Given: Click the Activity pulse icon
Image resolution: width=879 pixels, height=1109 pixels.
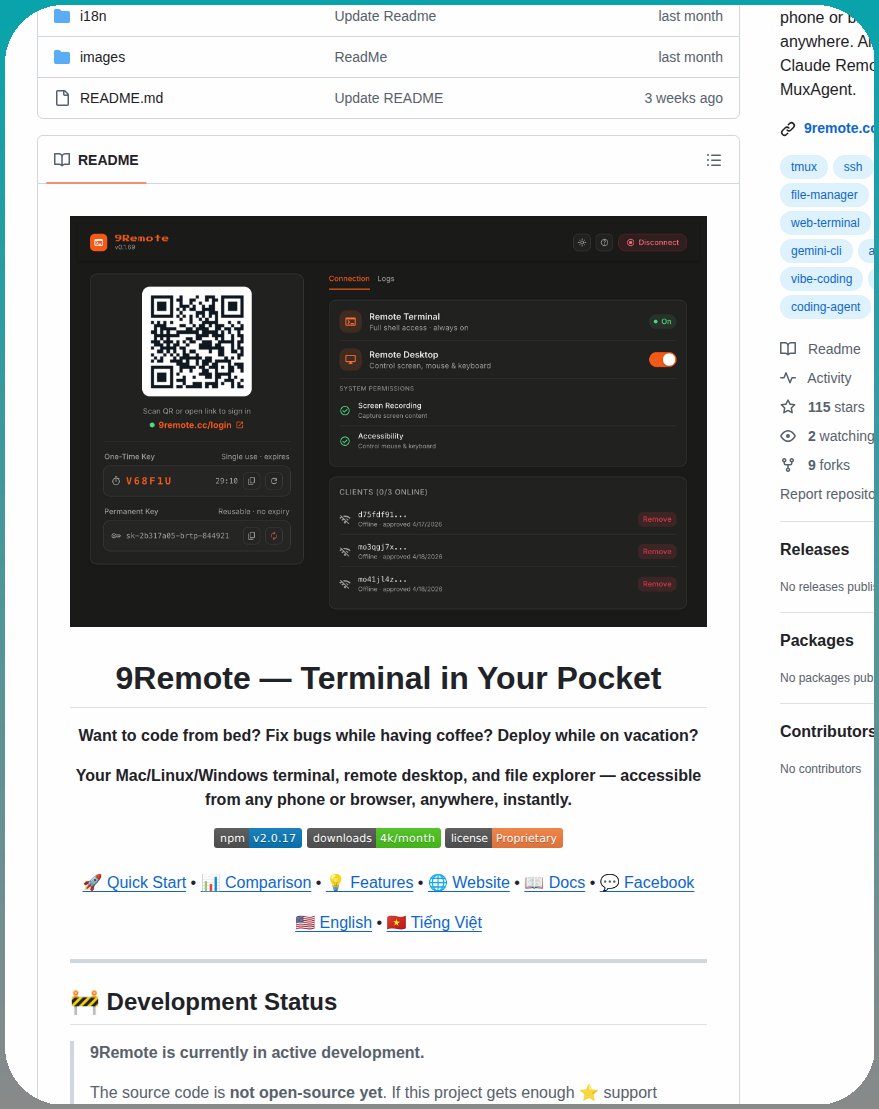Looking at the screenshot, I should click(x=788, y=378).
